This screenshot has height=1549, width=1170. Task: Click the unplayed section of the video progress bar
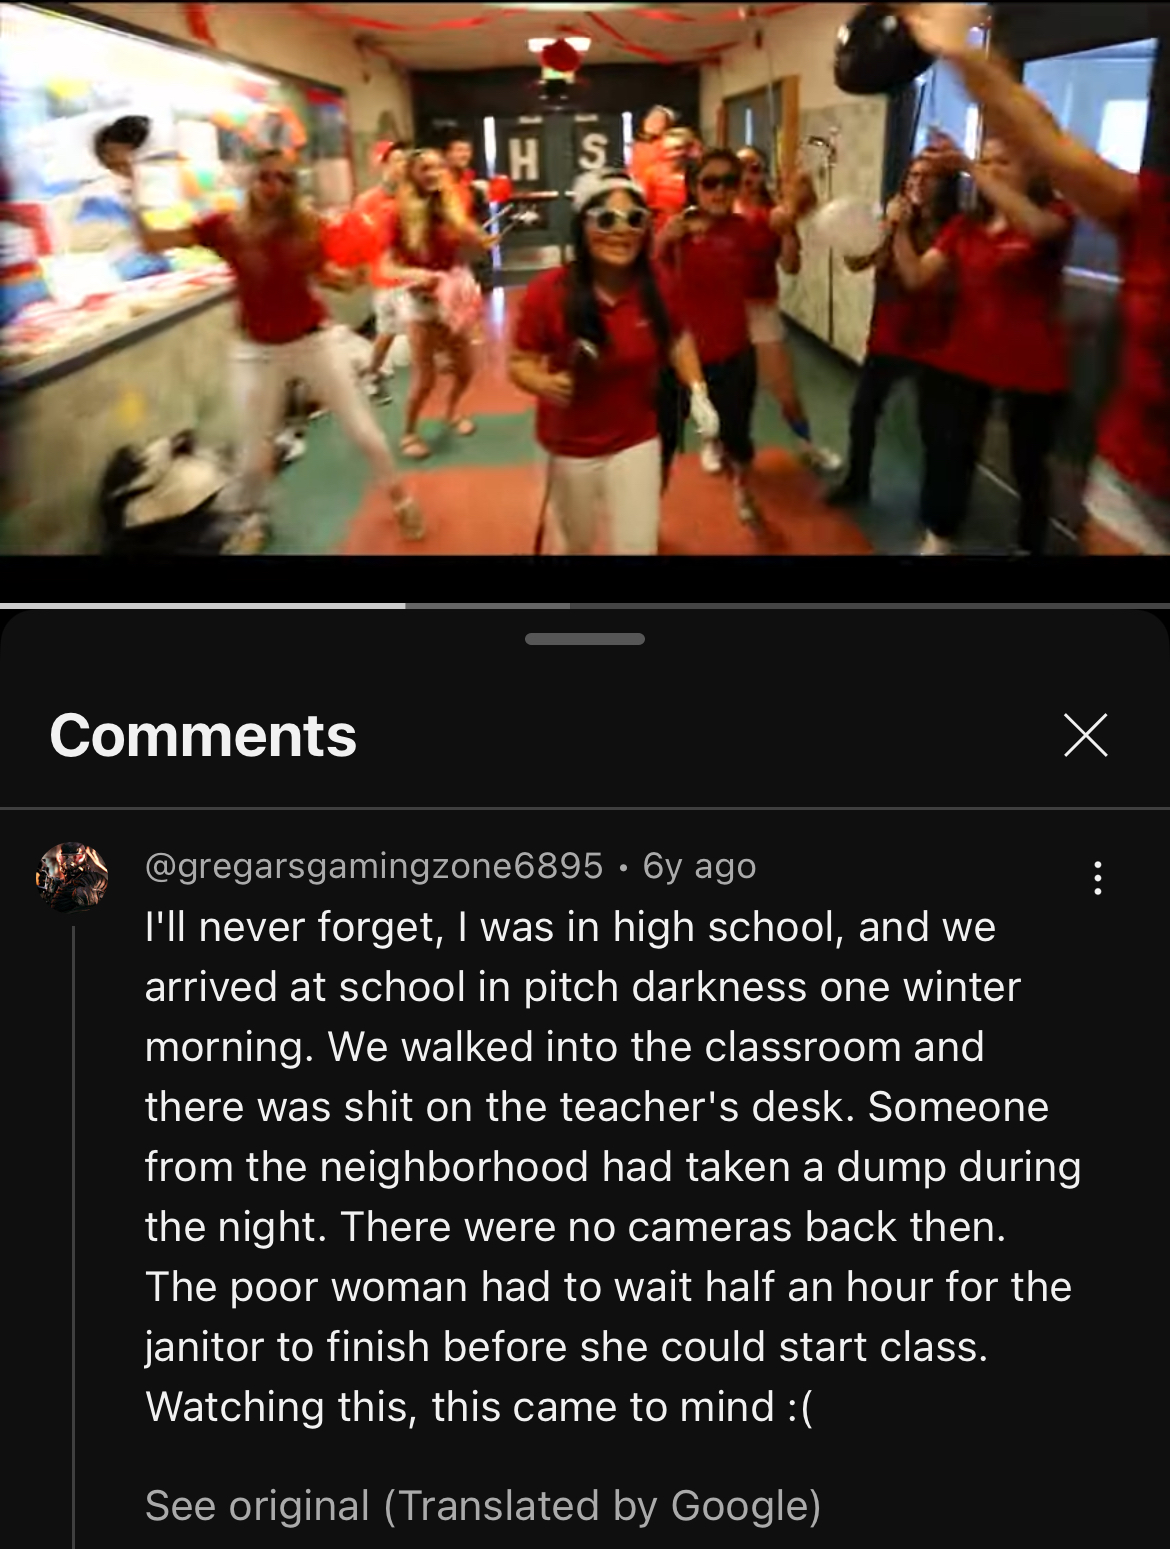(869, 605)
